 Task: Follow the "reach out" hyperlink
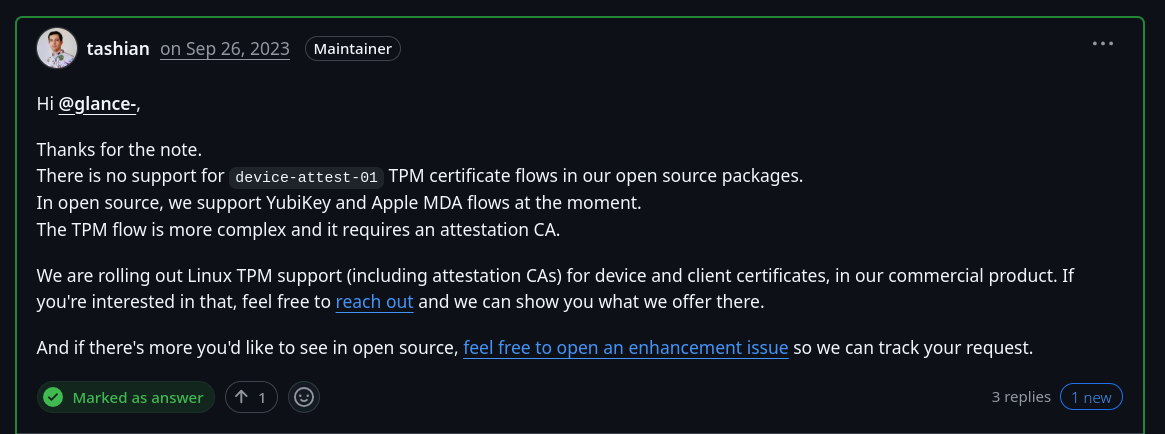point(374,301)
